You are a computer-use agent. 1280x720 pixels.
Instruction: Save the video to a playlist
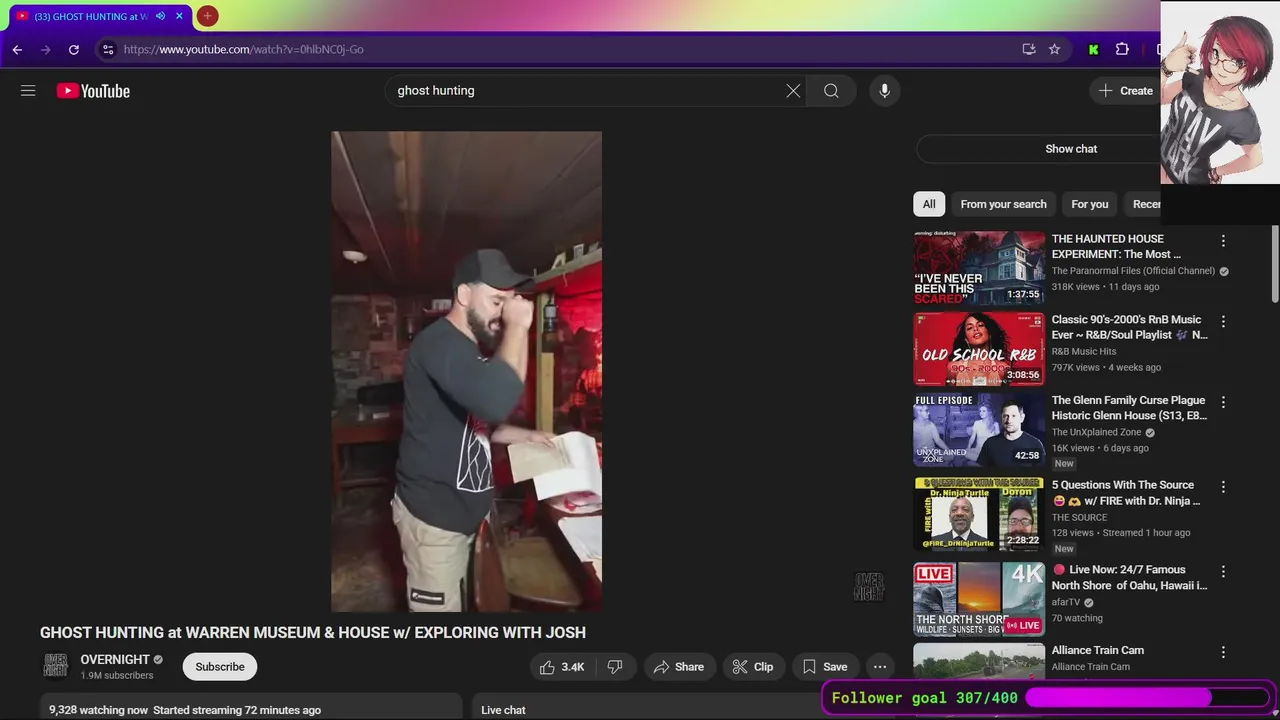(825, 667)
